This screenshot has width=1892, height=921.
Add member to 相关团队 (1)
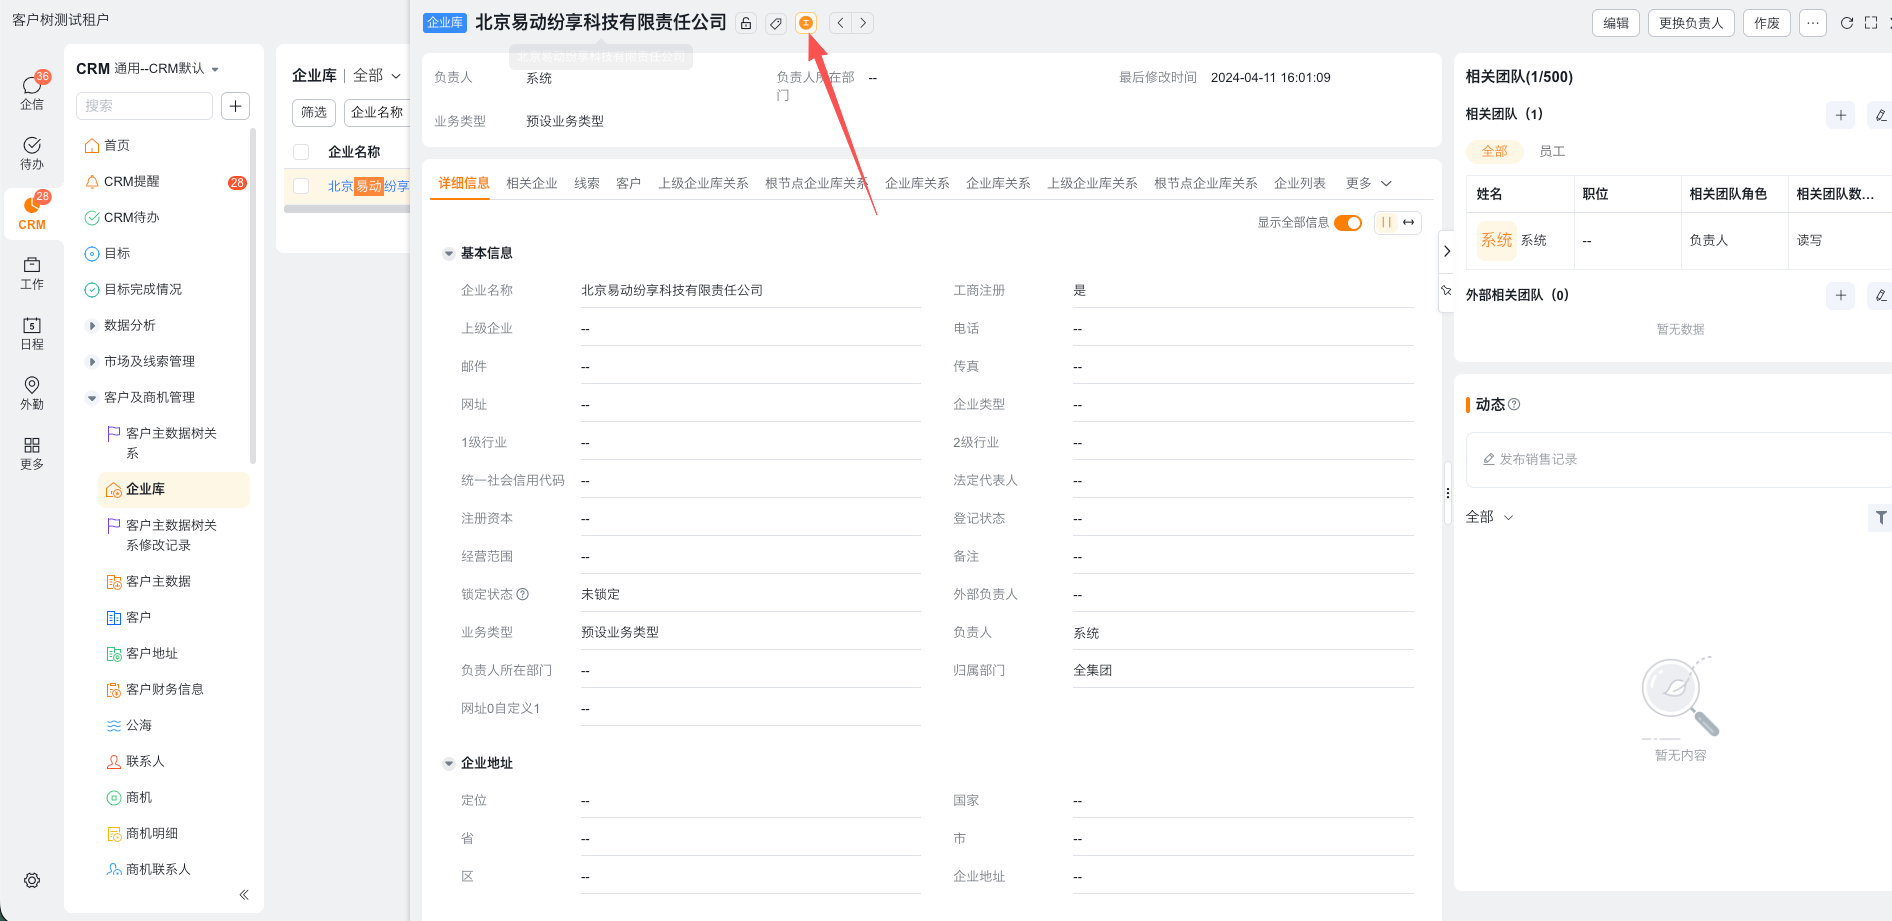[x=1841, y=115]
